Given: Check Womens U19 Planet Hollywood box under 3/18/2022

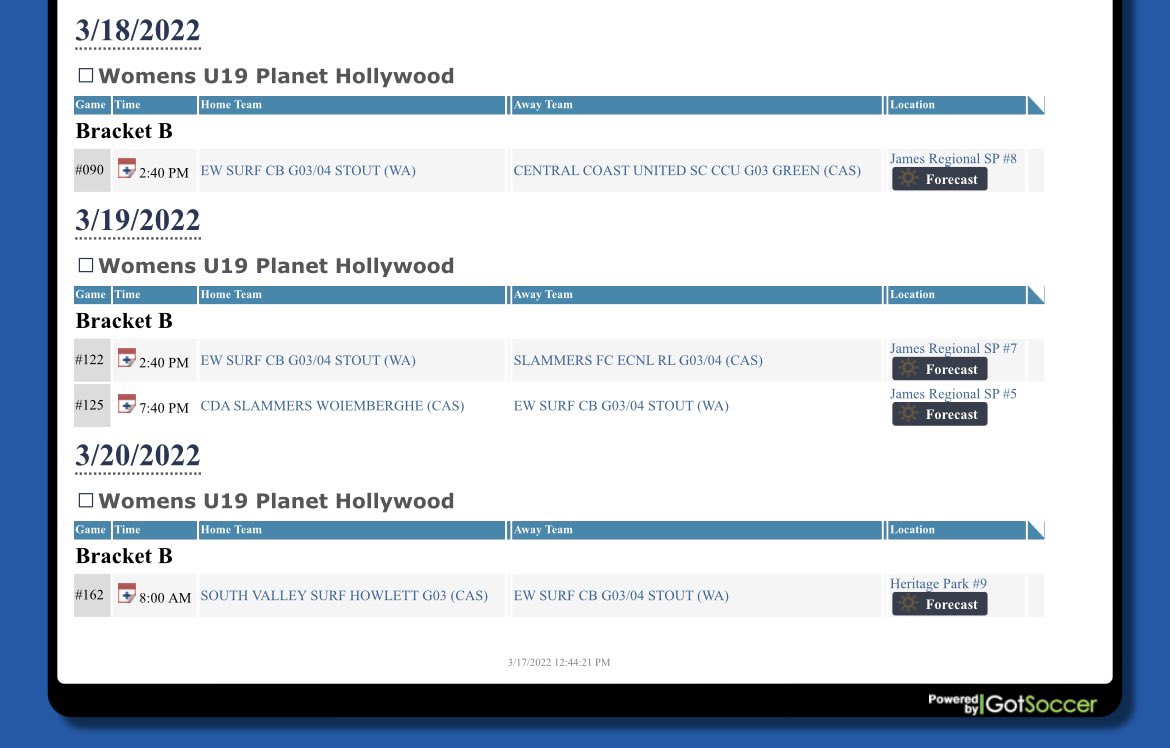Looking at the screenshot, I should coord(86,75).
